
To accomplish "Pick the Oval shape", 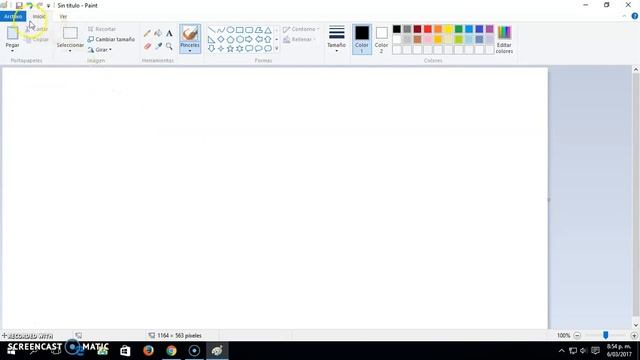I will [230, 30].
